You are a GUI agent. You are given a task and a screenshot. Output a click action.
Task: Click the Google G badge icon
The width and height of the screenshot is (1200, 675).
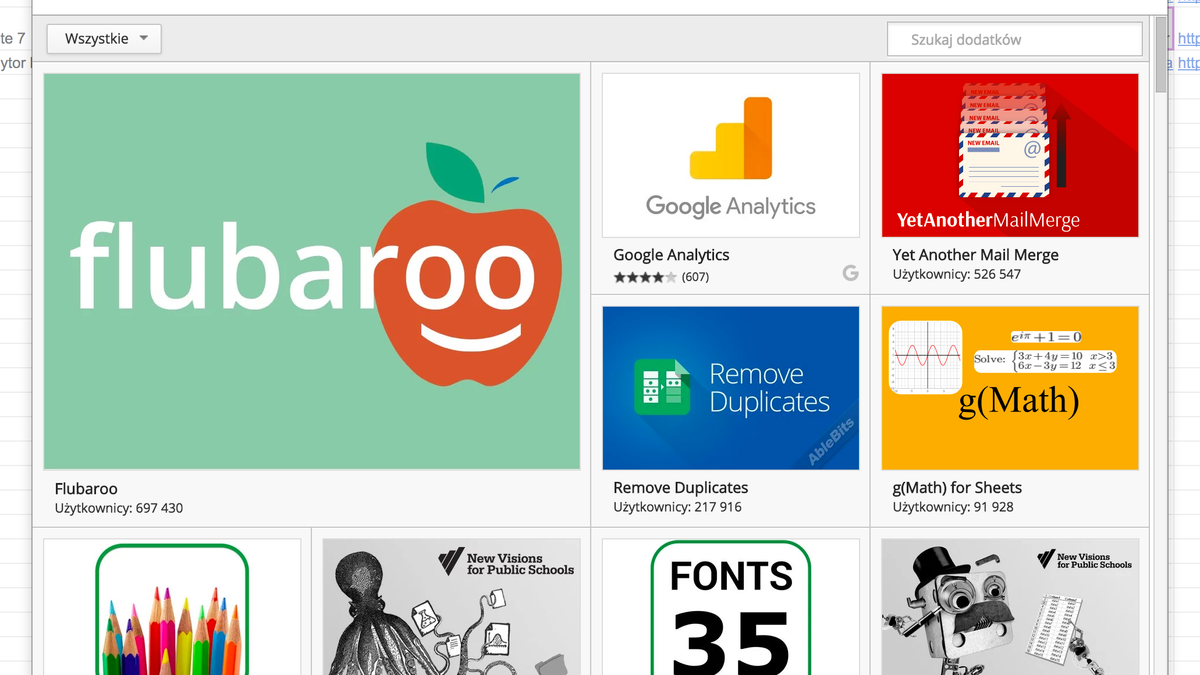coord(850,272)
